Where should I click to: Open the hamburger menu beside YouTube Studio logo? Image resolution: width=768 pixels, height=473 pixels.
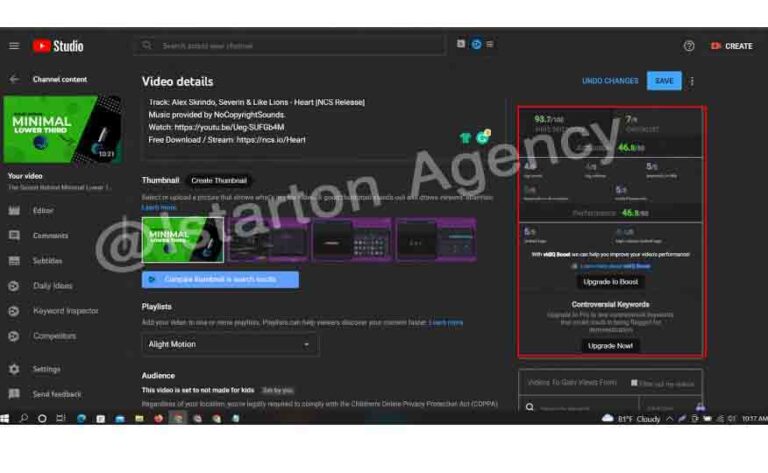tap(14, 46)
